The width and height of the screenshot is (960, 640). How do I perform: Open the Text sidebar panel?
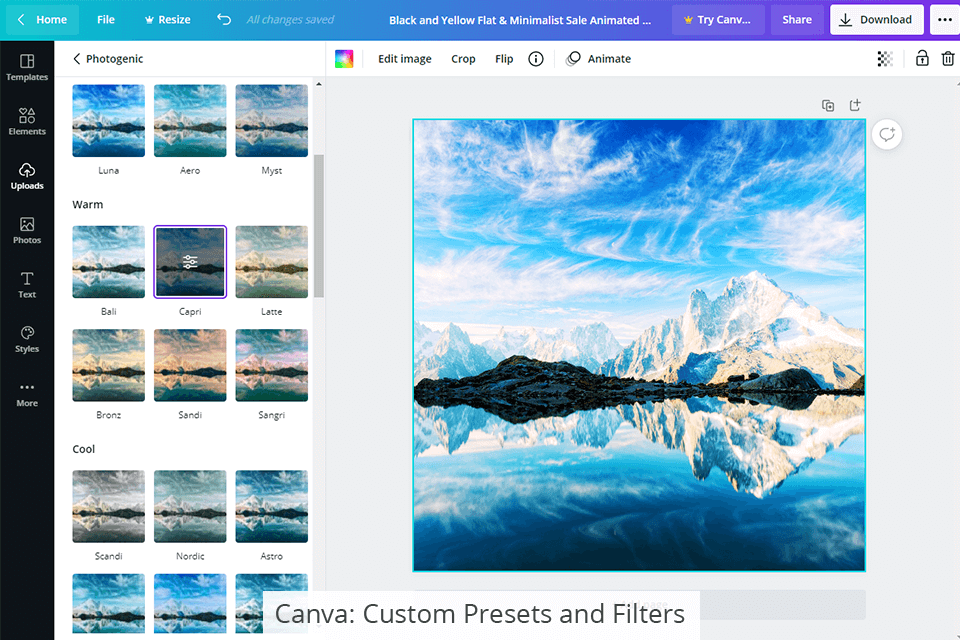pos(27,285)
